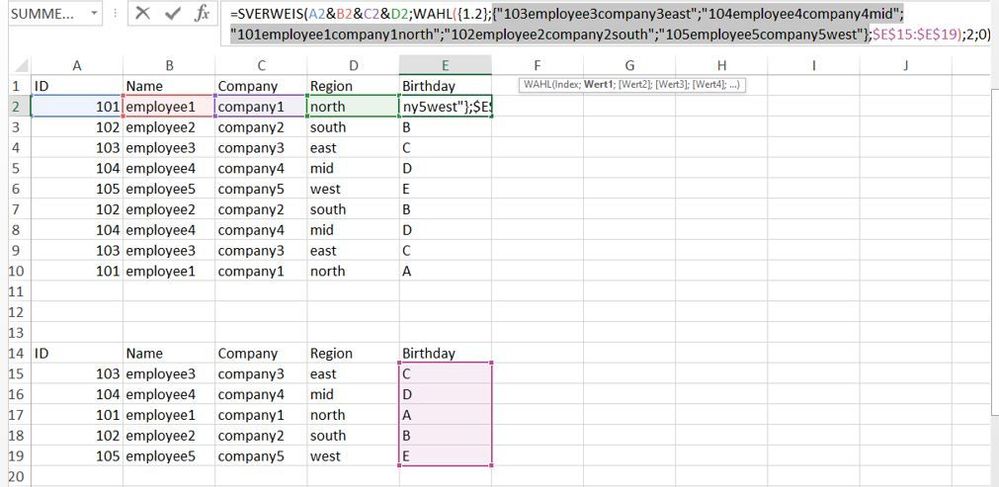Click the Select All corner triangle
This screenshot has height=487, width=999.
pyautogui.click(x=21, y=66)
